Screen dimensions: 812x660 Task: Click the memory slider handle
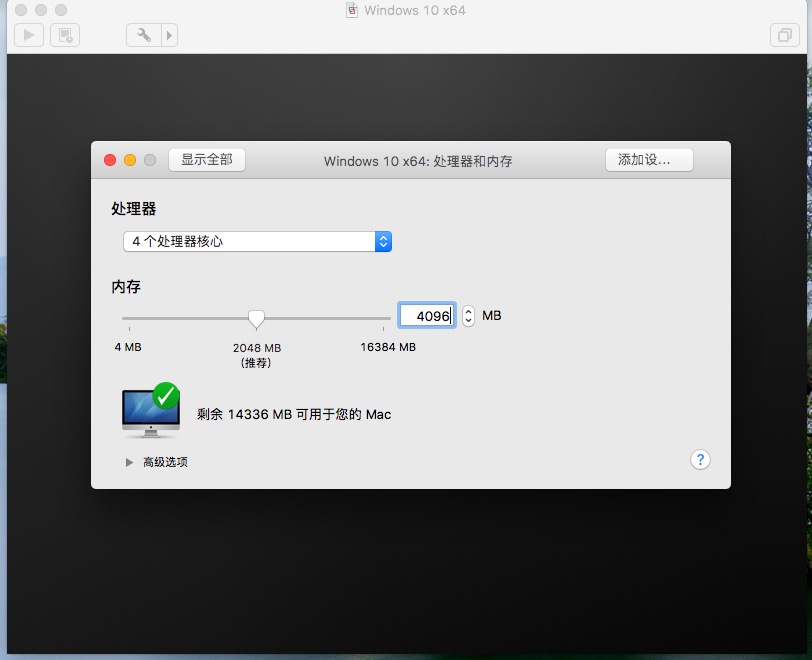click(x=256, y=317)
